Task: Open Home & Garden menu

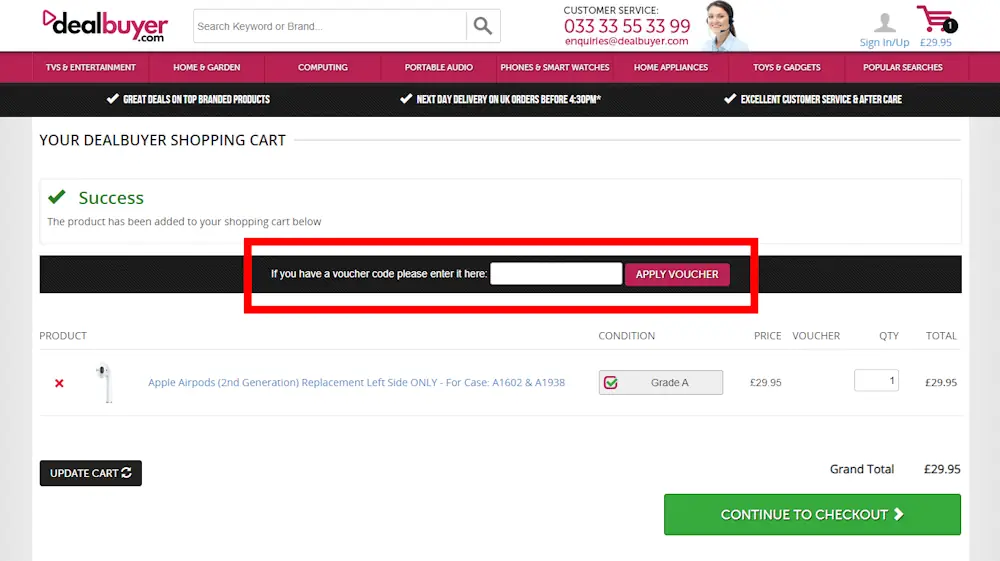Action: click(x=207, y=68)
